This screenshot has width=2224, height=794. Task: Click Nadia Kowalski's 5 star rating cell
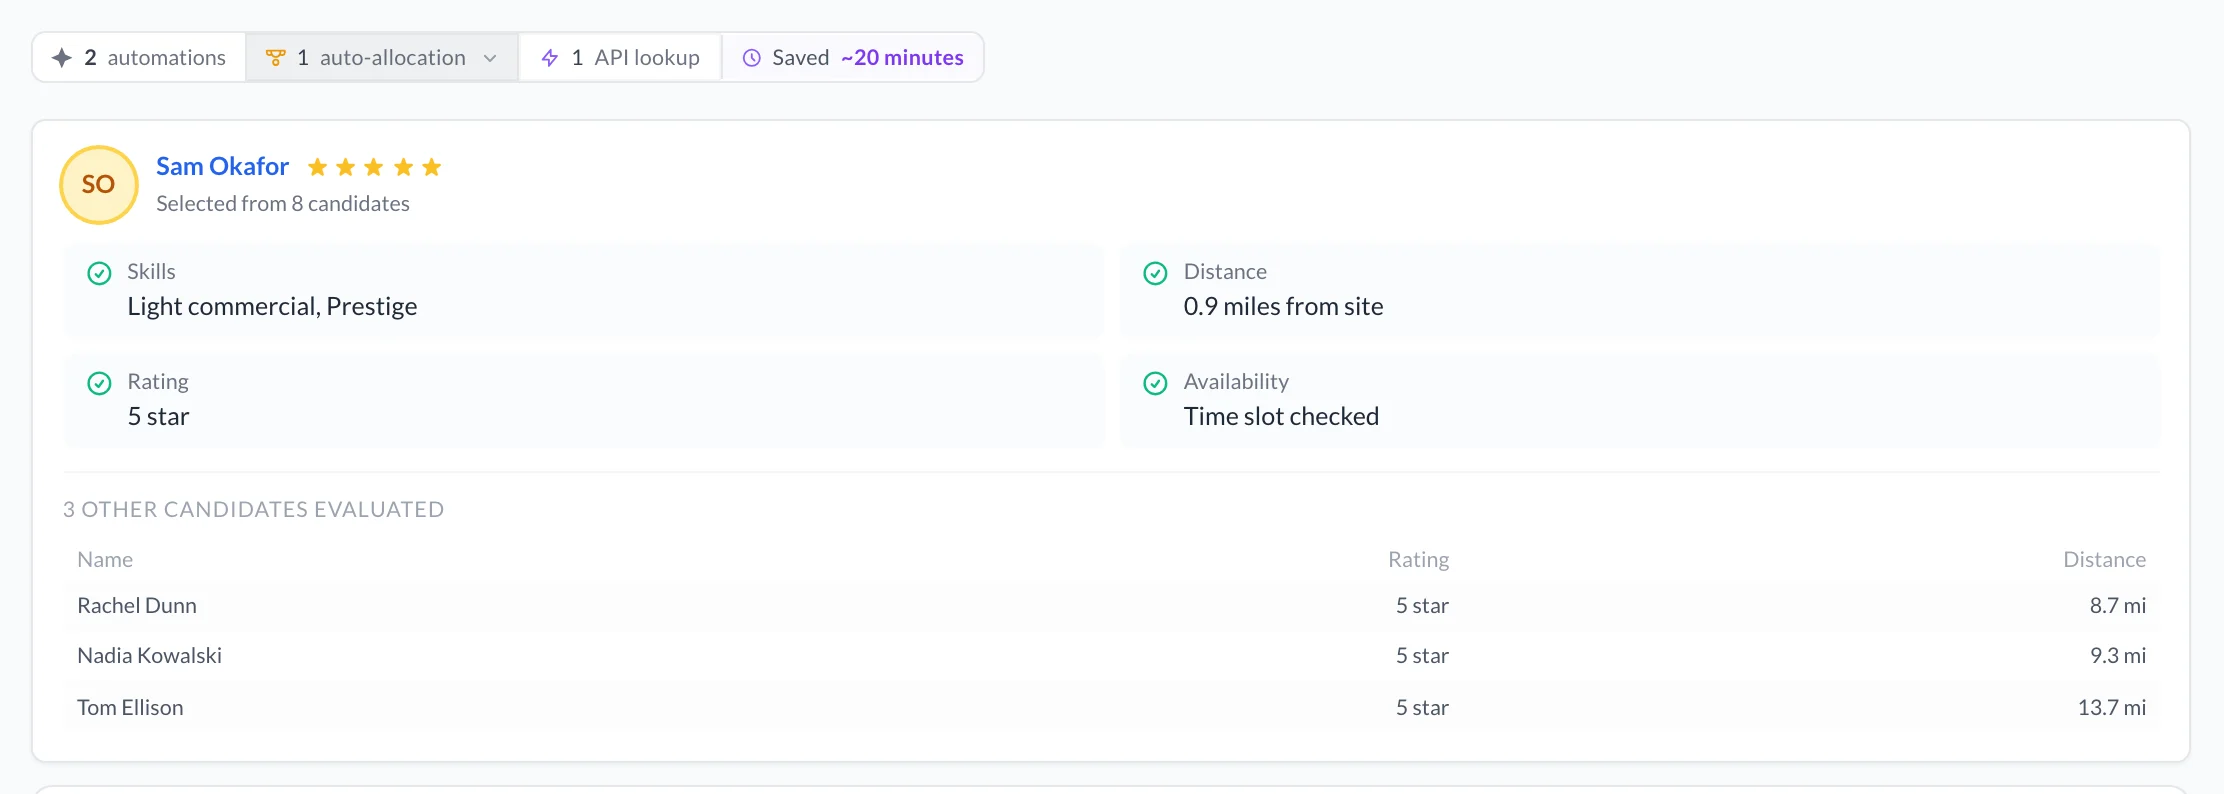(1422, 655)
